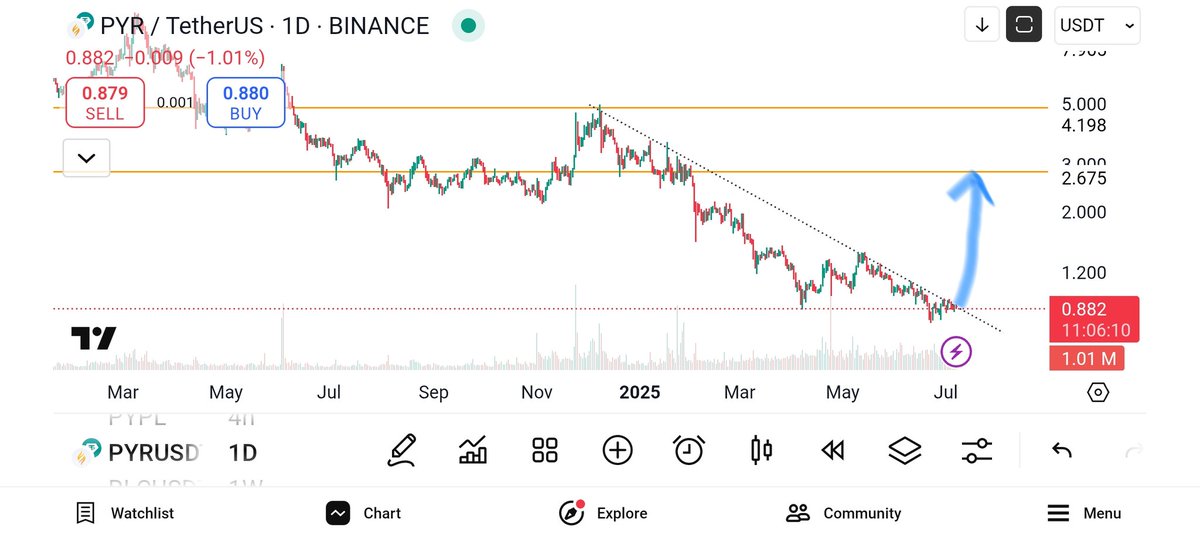
Task: Create an alert with alarm clock icon
Action: click(689, 451)
